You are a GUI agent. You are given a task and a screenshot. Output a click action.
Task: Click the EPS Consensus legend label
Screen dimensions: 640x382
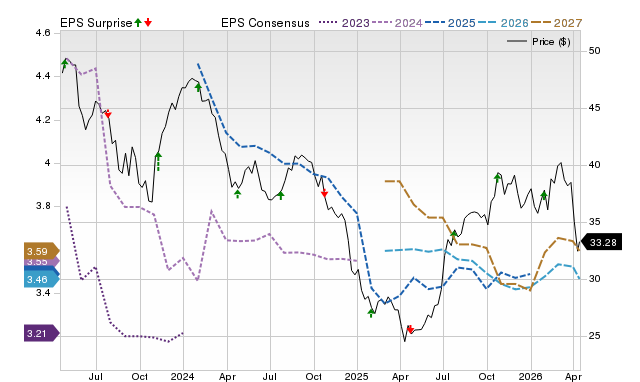265,23
